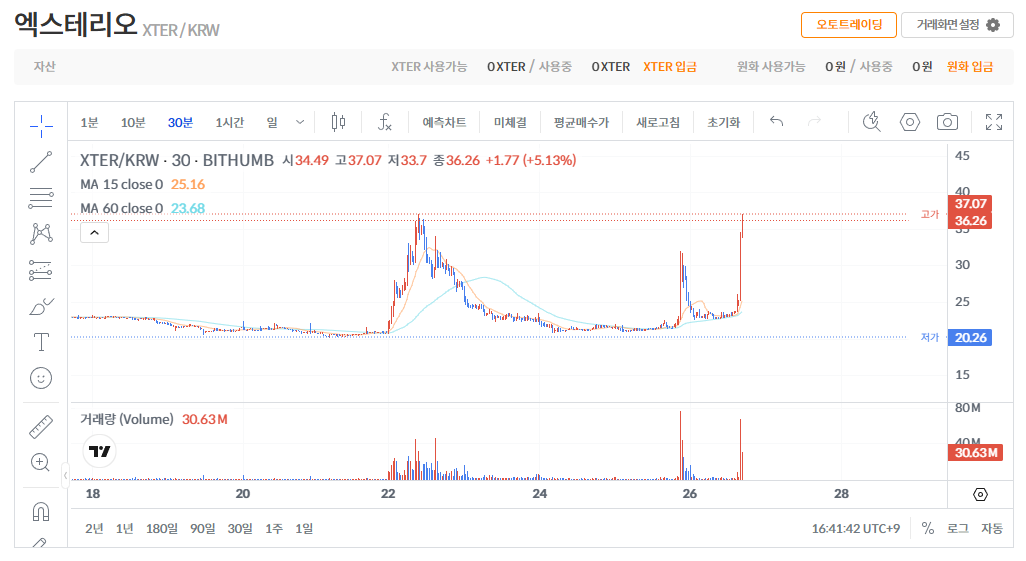Select the text annotation tool
This screenshot has height=561, width=1026.
[41, 342]
